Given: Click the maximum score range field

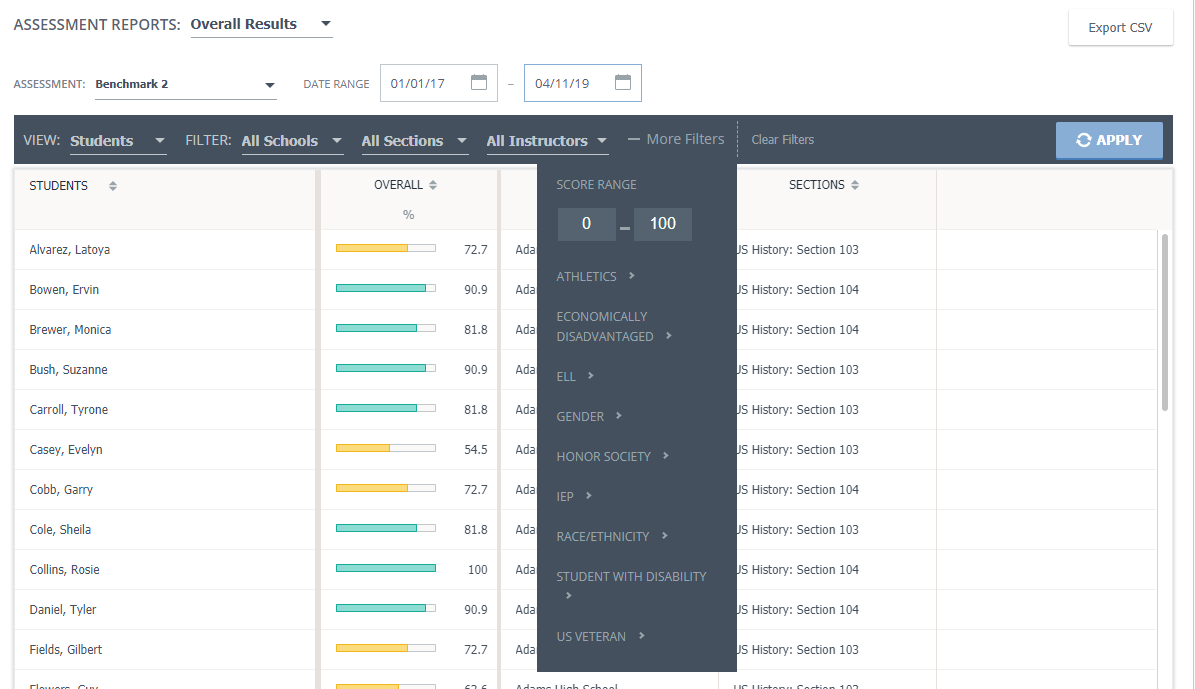Looking at the screenshot, I should [663, 224].
